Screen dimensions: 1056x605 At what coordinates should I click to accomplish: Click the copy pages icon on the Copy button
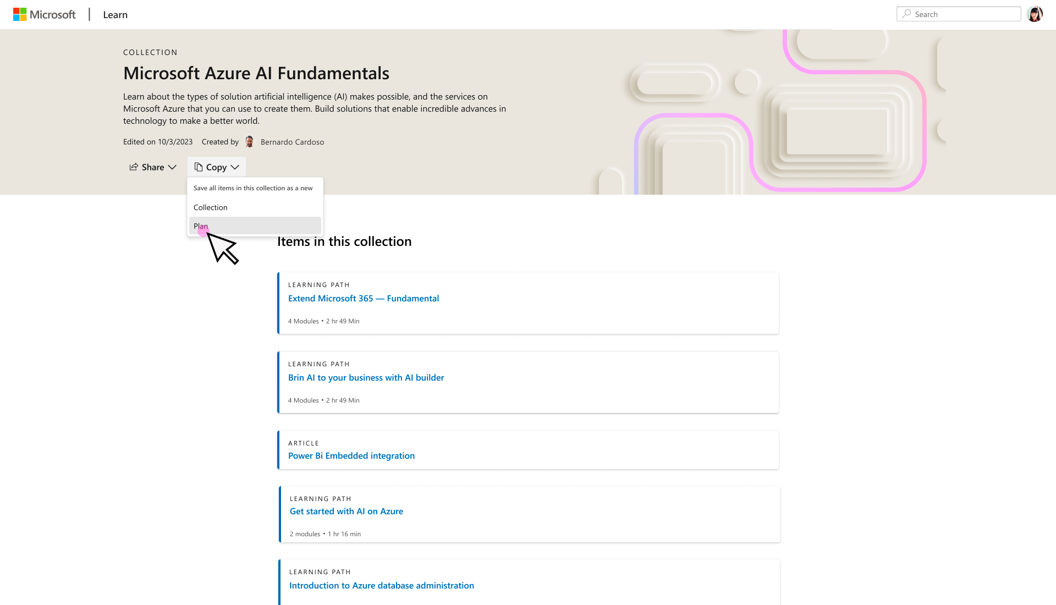click(197, 166)
